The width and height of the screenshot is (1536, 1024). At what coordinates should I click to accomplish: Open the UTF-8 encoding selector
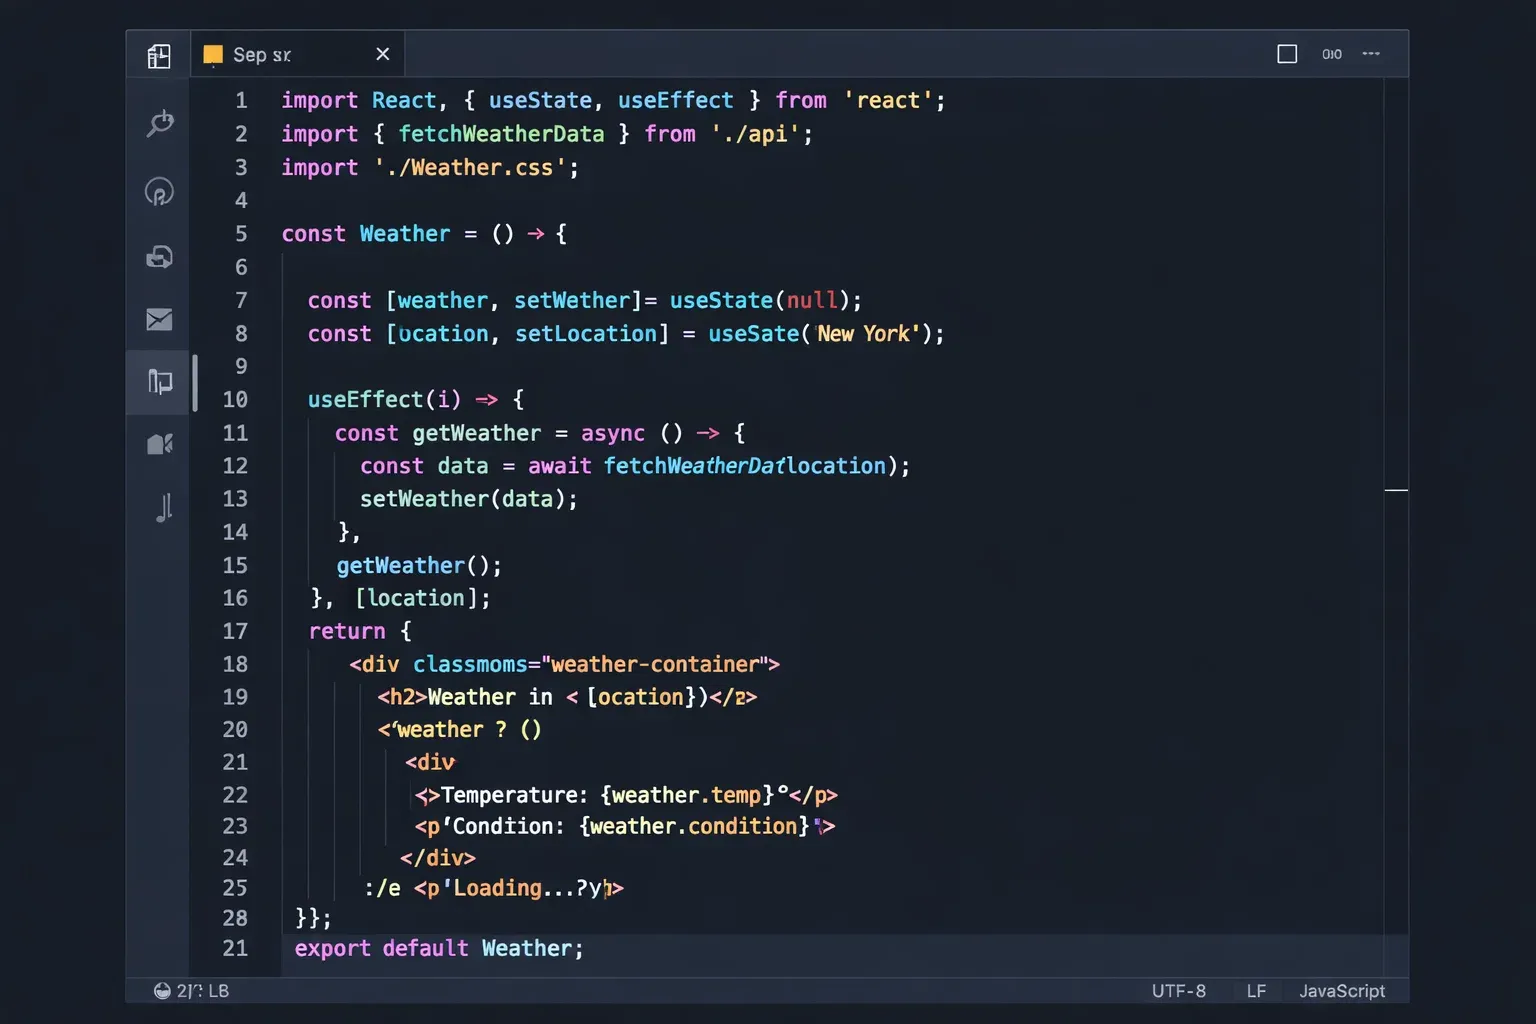click(x=1178, y=991)
